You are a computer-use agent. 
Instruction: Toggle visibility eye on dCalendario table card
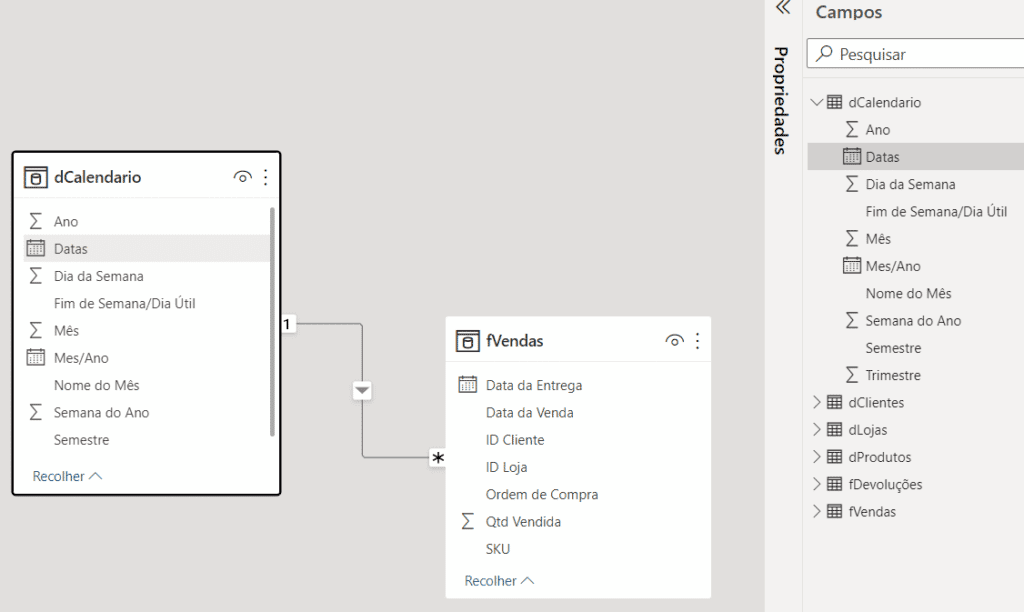[x=242, y=177]
